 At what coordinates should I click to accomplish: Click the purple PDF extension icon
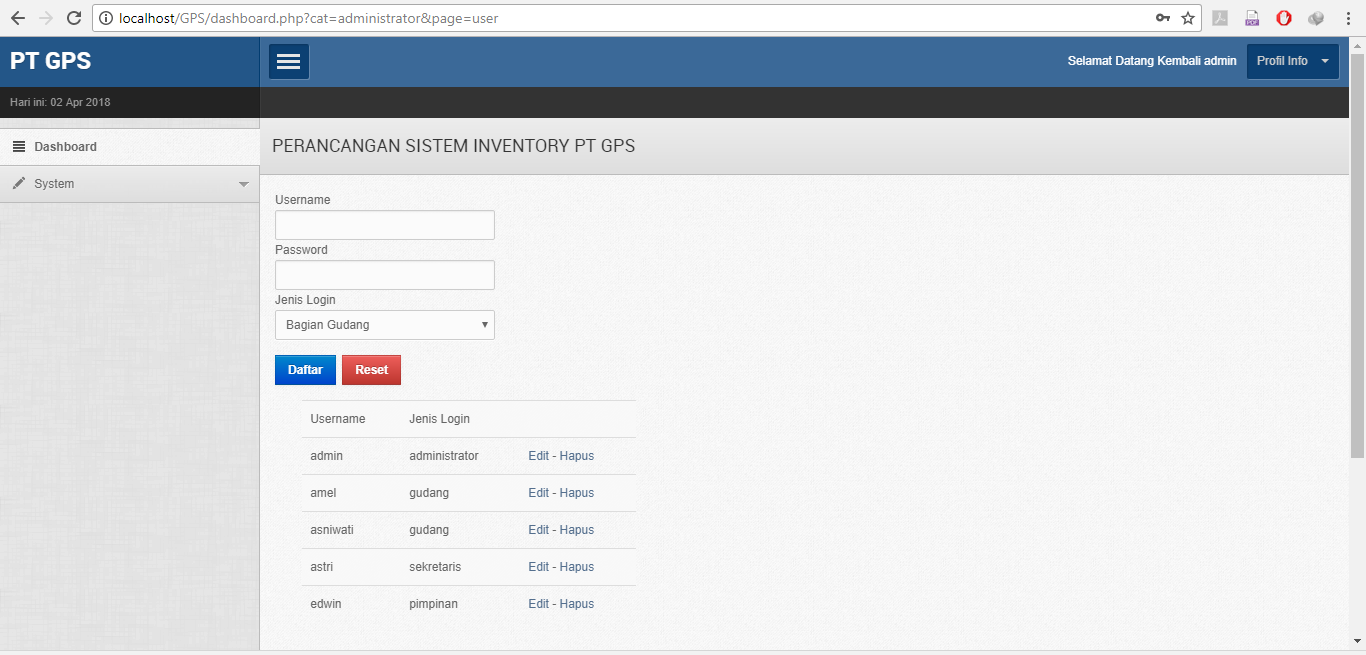pos(1252,18)
